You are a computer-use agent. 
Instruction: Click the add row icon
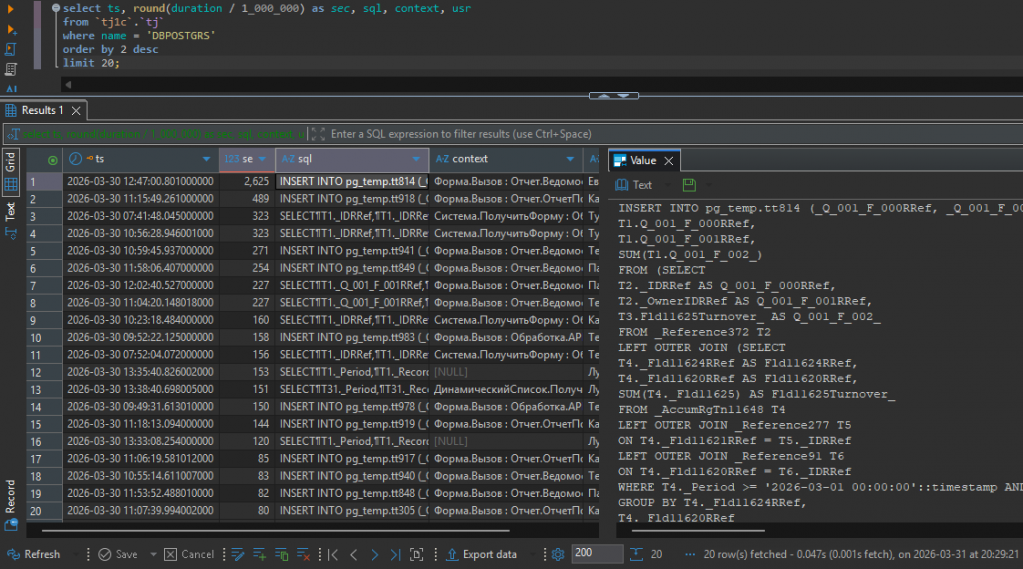tap(259, 554)
